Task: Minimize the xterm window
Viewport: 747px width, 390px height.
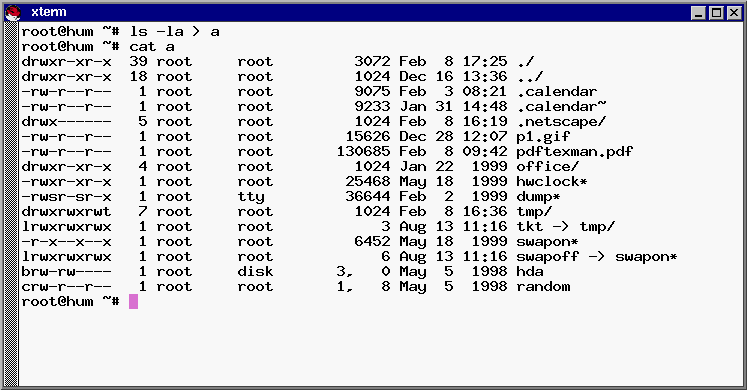Action: 698,13
